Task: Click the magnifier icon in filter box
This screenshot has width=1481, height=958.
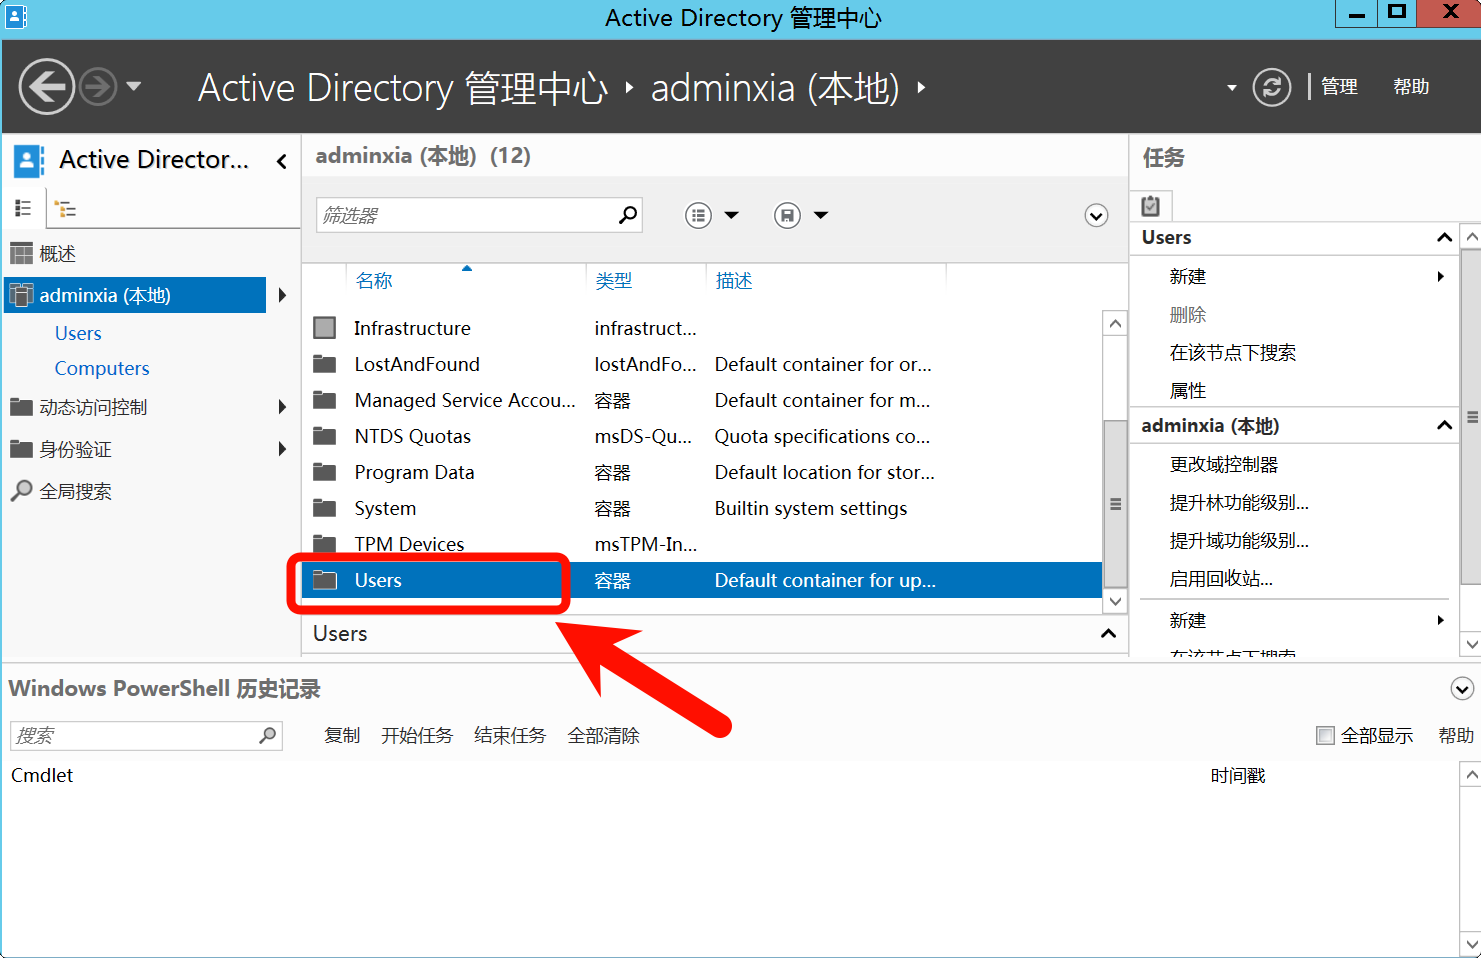Action: (627, 215)
